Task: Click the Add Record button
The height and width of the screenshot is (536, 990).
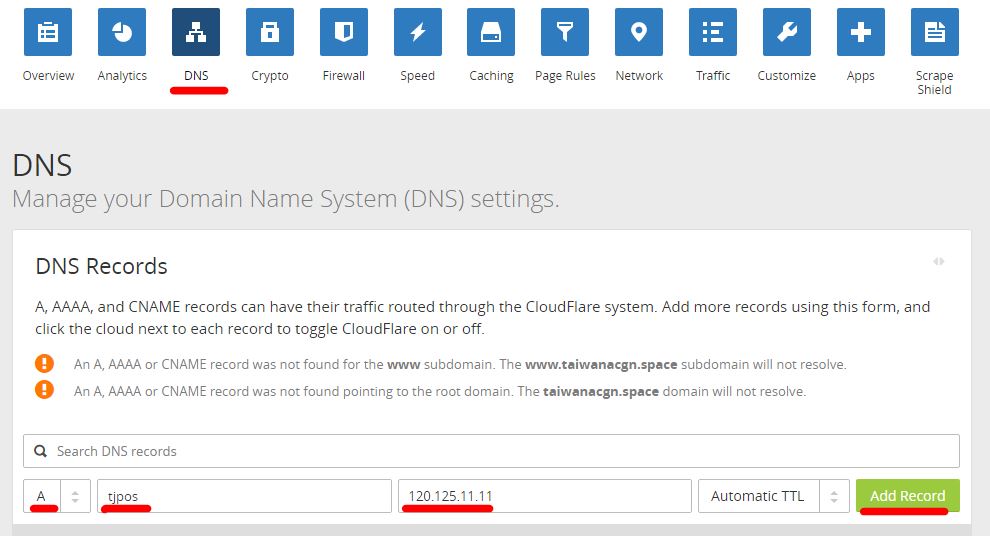Action: pyautogui.click(x=907, y=496)
